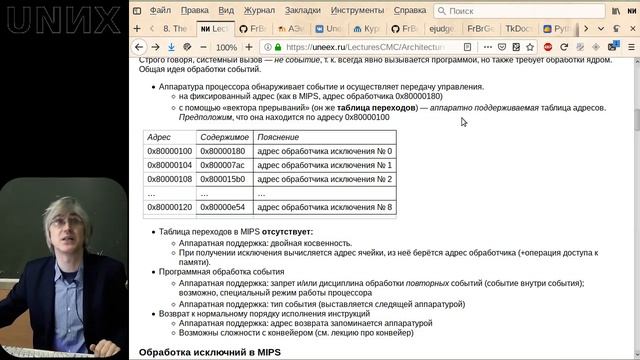Expand the list-all-tabs dropdown arrow
The height and width of the screenshot is (360, 640).
coord(601,29)
